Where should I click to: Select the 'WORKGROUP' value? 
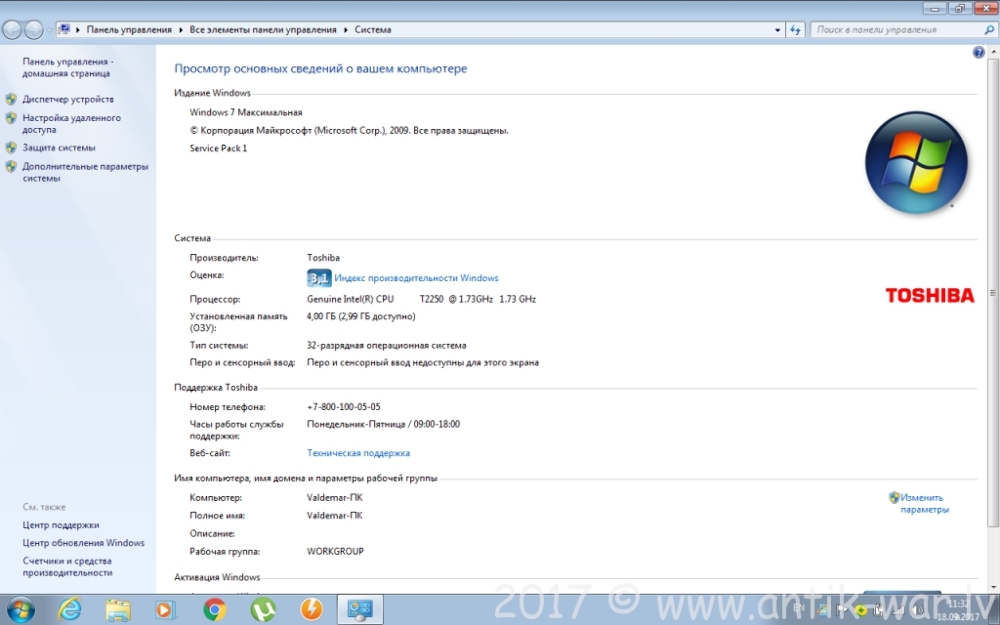tap(335, 552)
